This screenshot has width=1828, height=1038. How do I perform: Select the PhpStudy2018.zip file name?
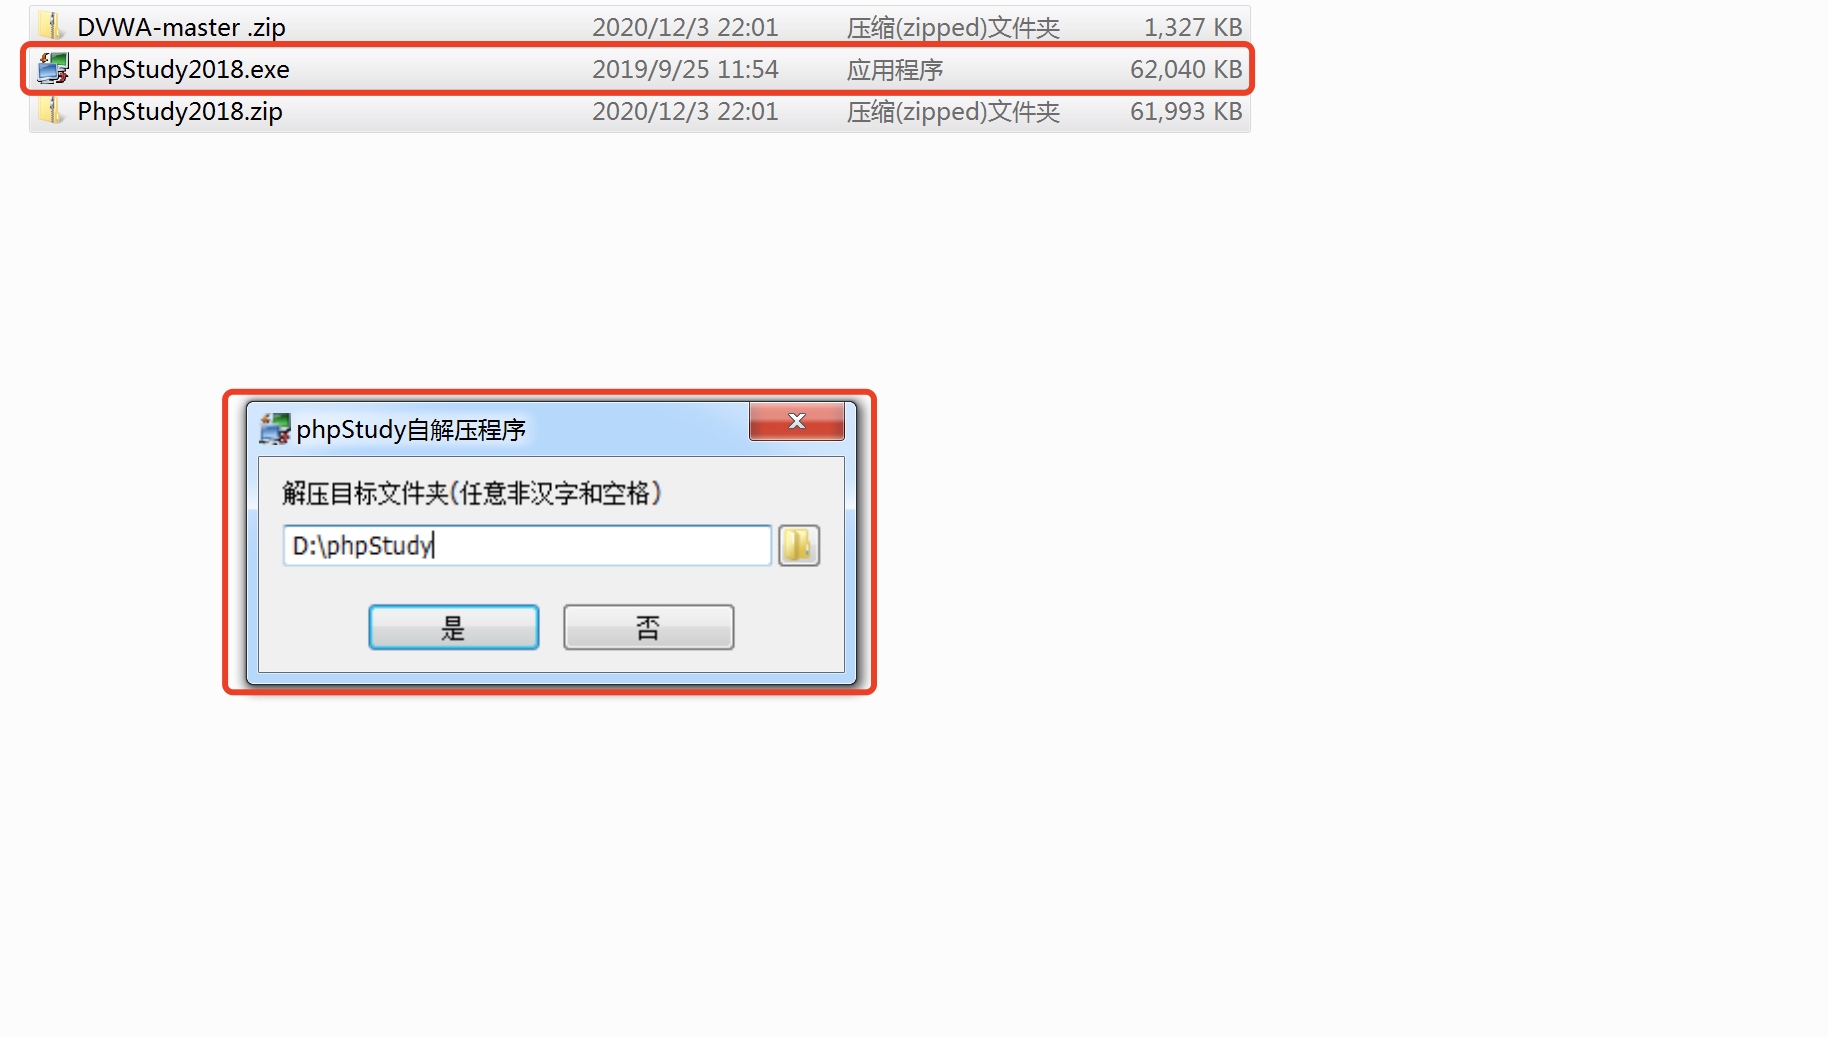tap(180, 111)
